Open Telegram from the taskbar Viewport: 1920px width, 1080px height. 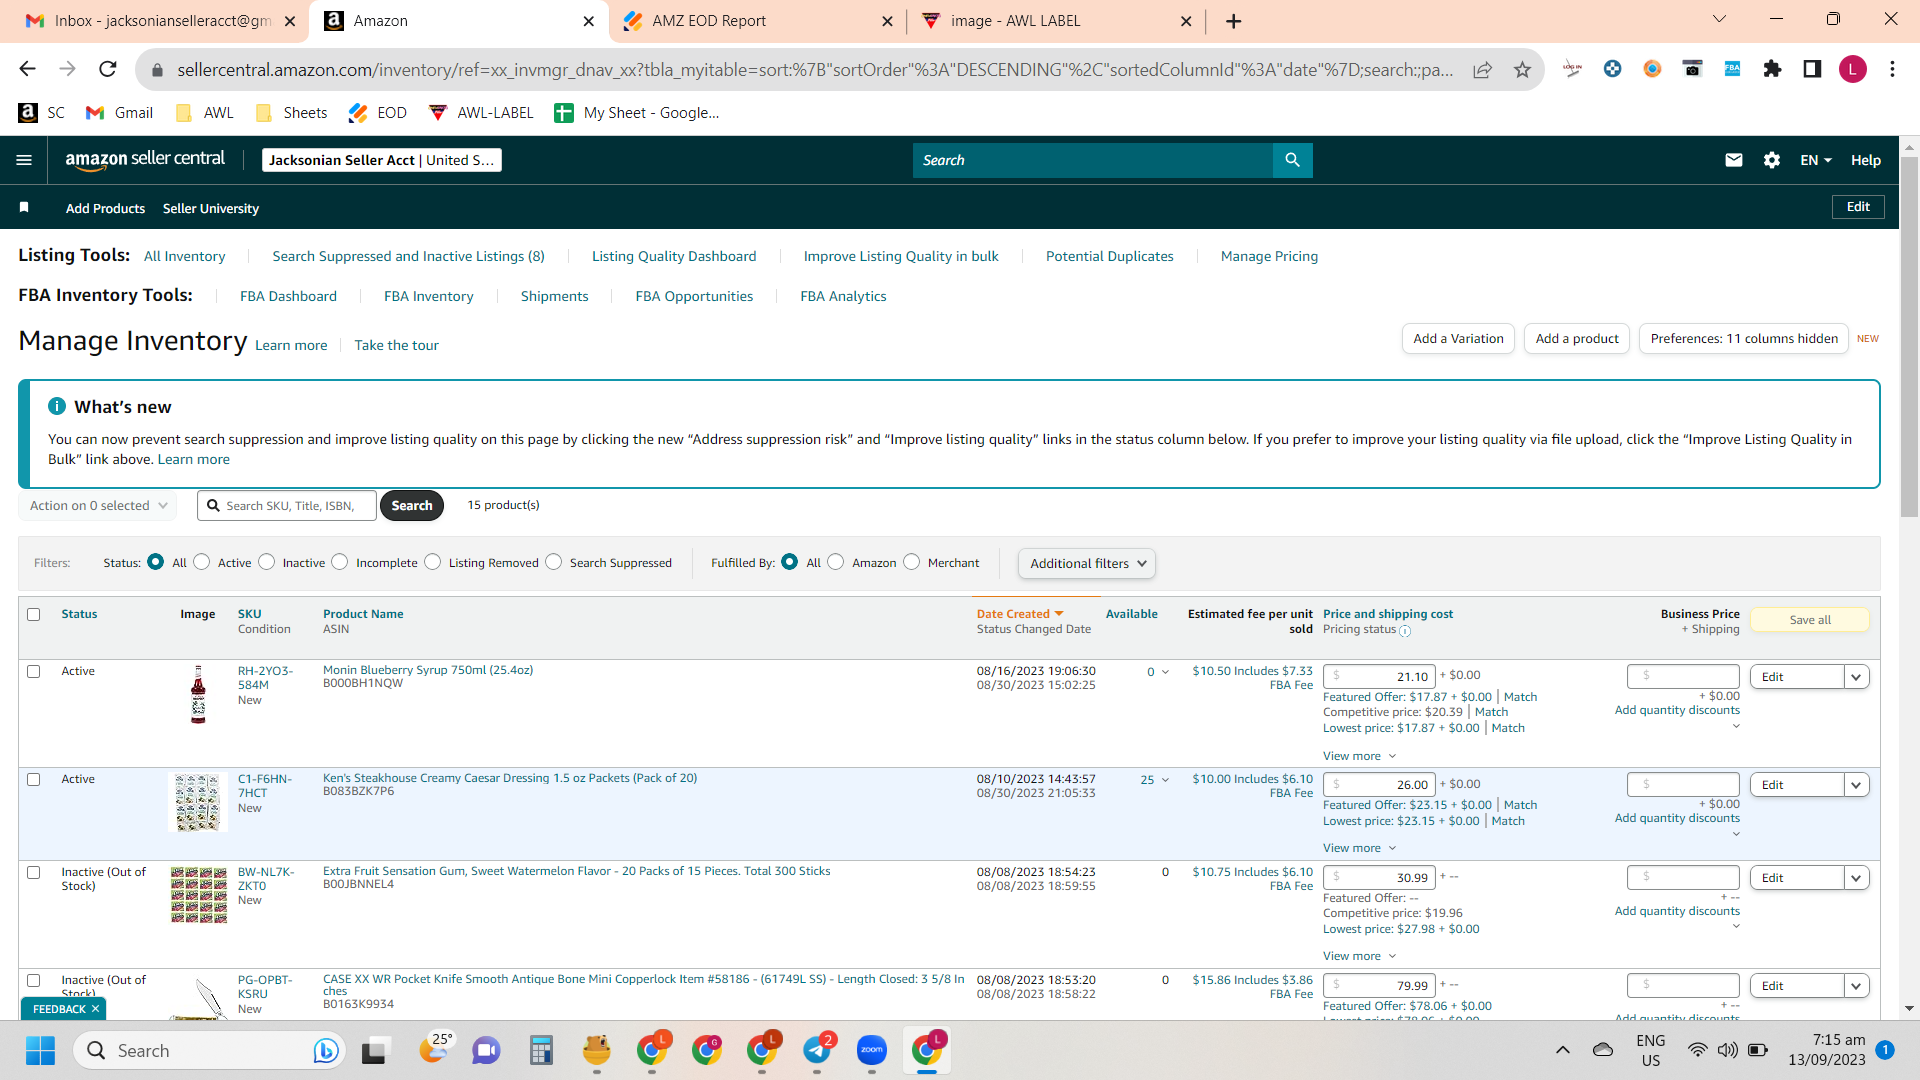point(817,1050)
